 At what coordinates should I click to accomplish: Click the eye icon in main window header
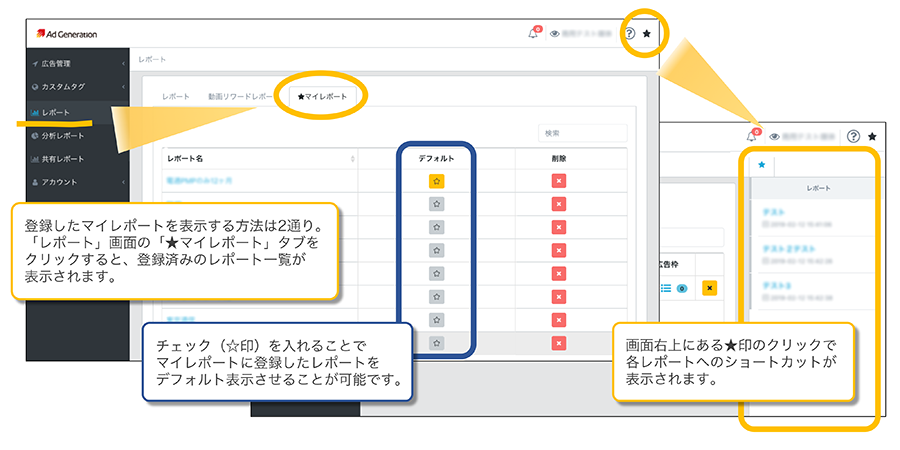[554, 34]
